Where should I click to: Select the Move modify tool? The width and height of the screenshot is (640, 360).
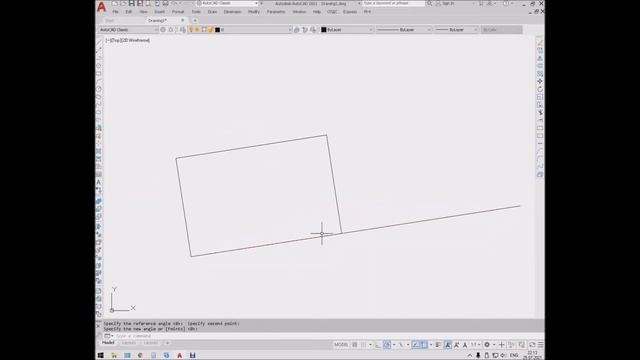coord(540,81)
